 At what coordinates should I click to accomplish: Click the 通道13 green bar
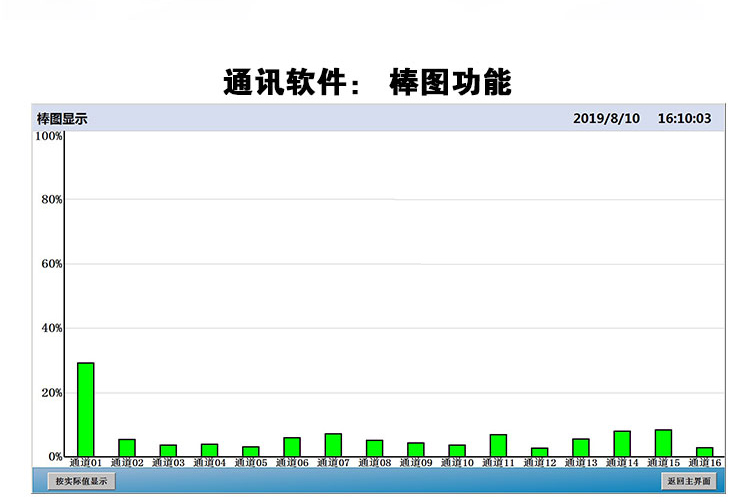pos(581,448)
